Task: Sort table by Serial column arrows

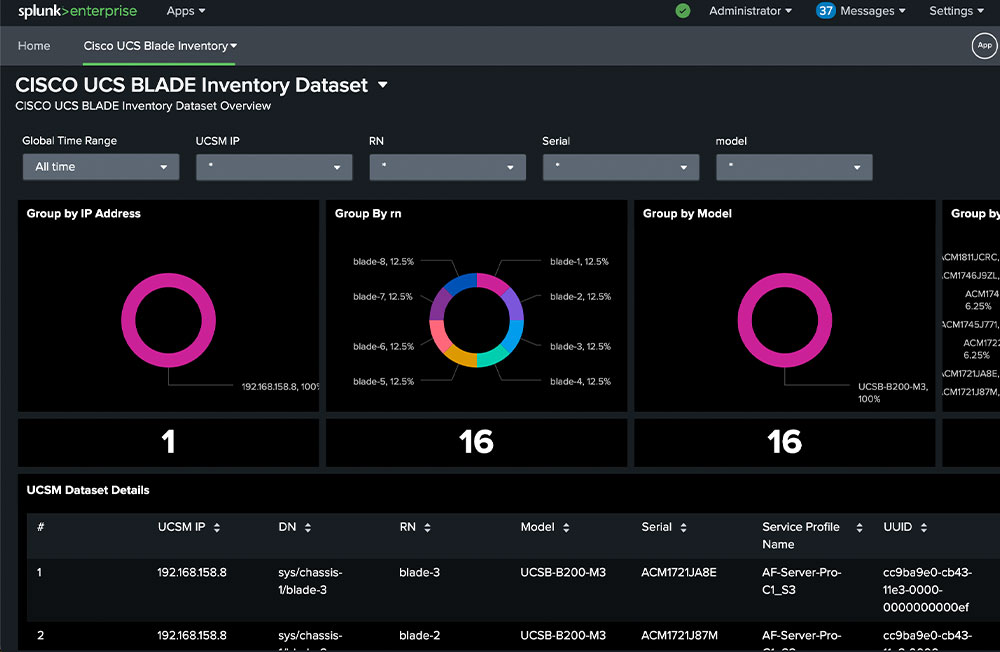Action: click(683, 528)
